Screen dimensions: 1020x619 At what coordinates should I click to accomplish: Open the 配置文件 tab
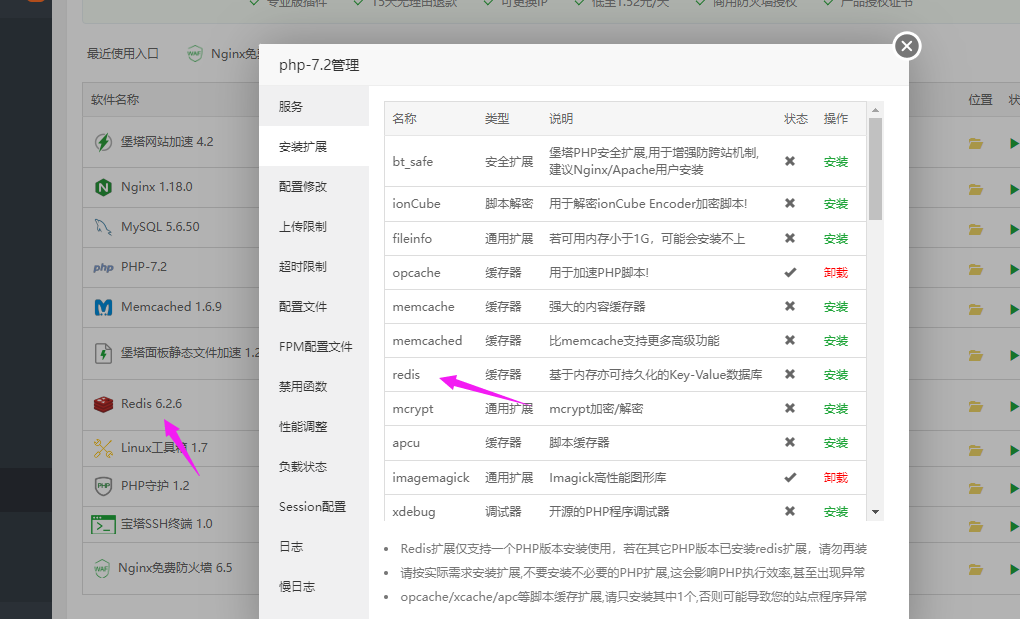click(314, 306)
